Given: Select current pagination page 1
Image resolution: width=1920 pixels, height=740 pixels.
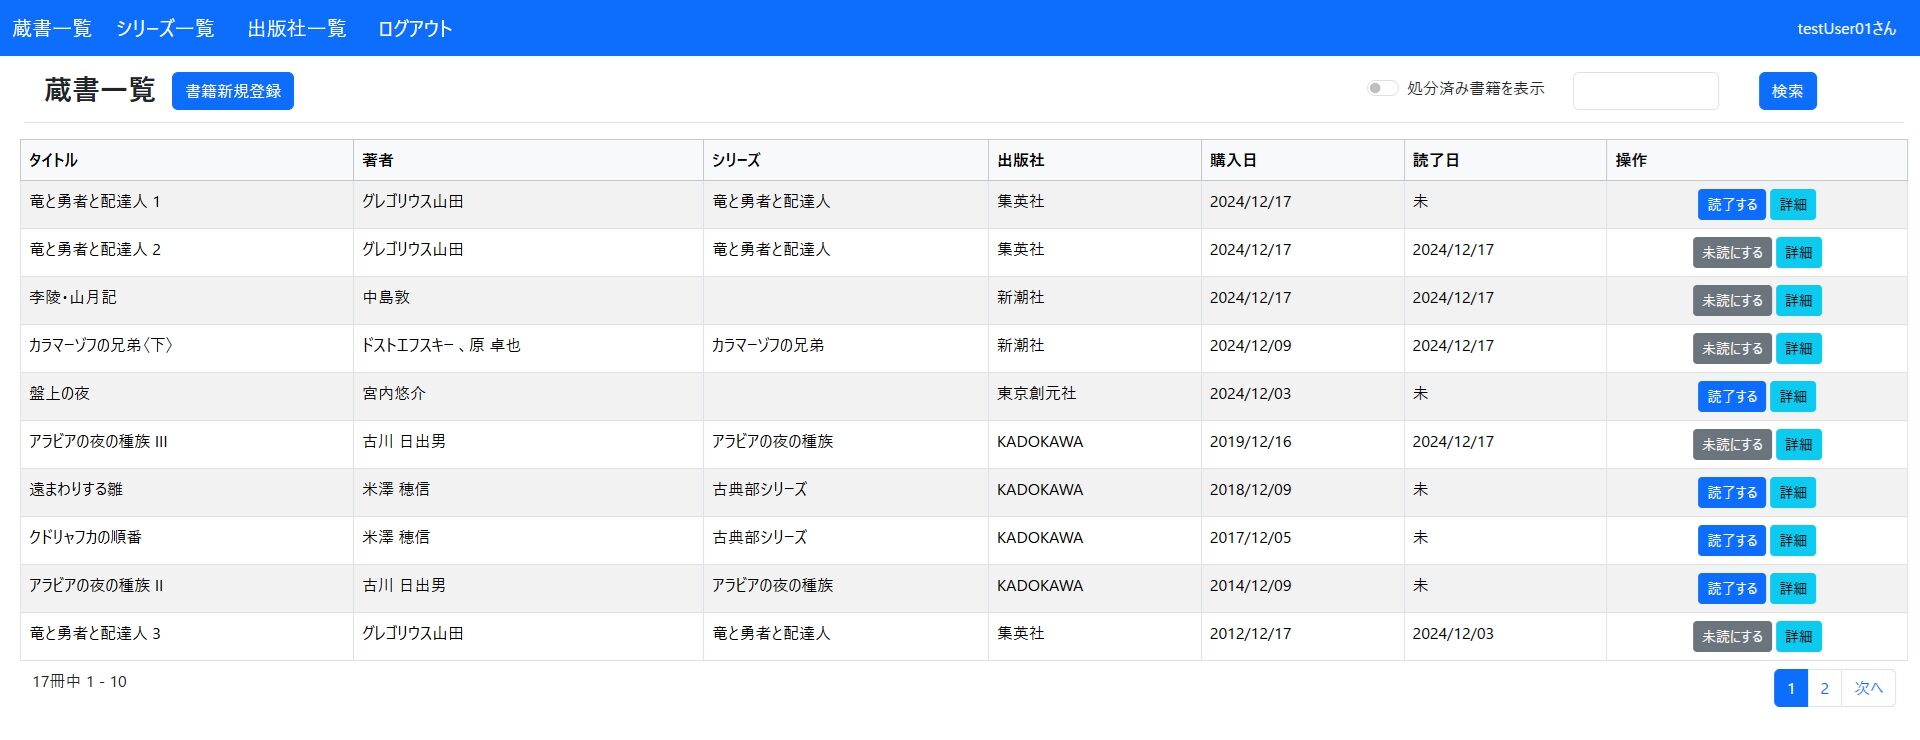Looking at the screenshot, I should coord(1791,688).
